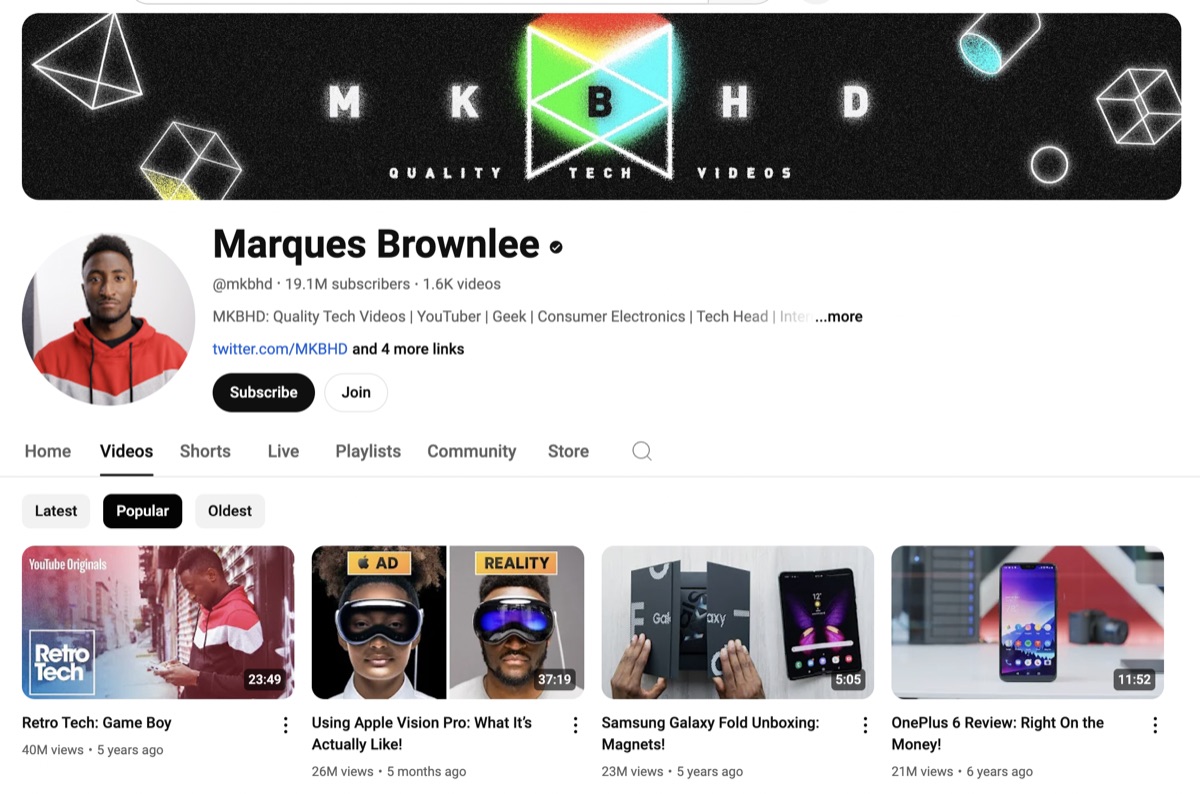Select the Latest sort chip
The image size is (1200, 794).
coord(56,511)
